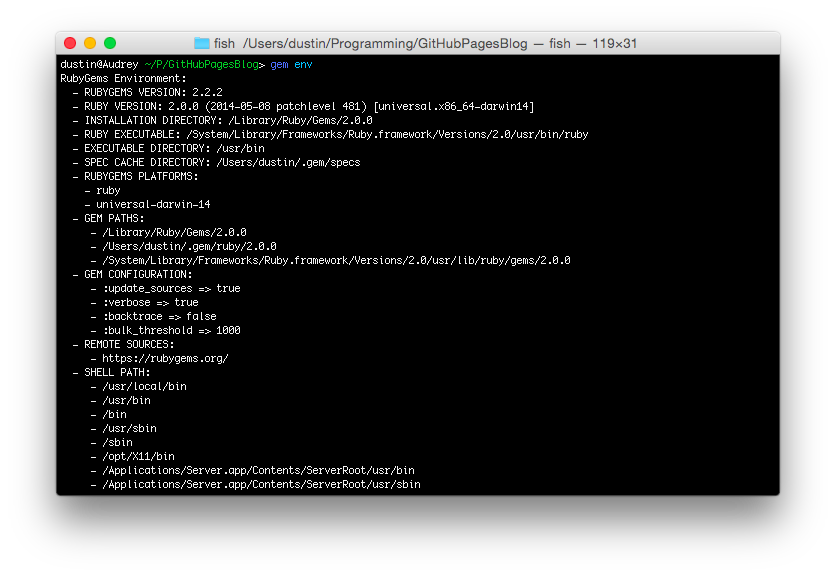Screen dimensions: 836x576
Task: Click the 'universal-darwin-14' platform entry
Action: (148, 204)
